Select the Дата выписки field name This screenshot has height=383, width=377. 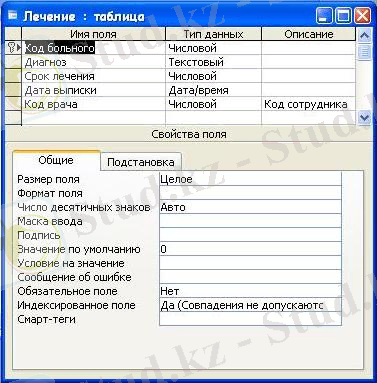(93, 90)
